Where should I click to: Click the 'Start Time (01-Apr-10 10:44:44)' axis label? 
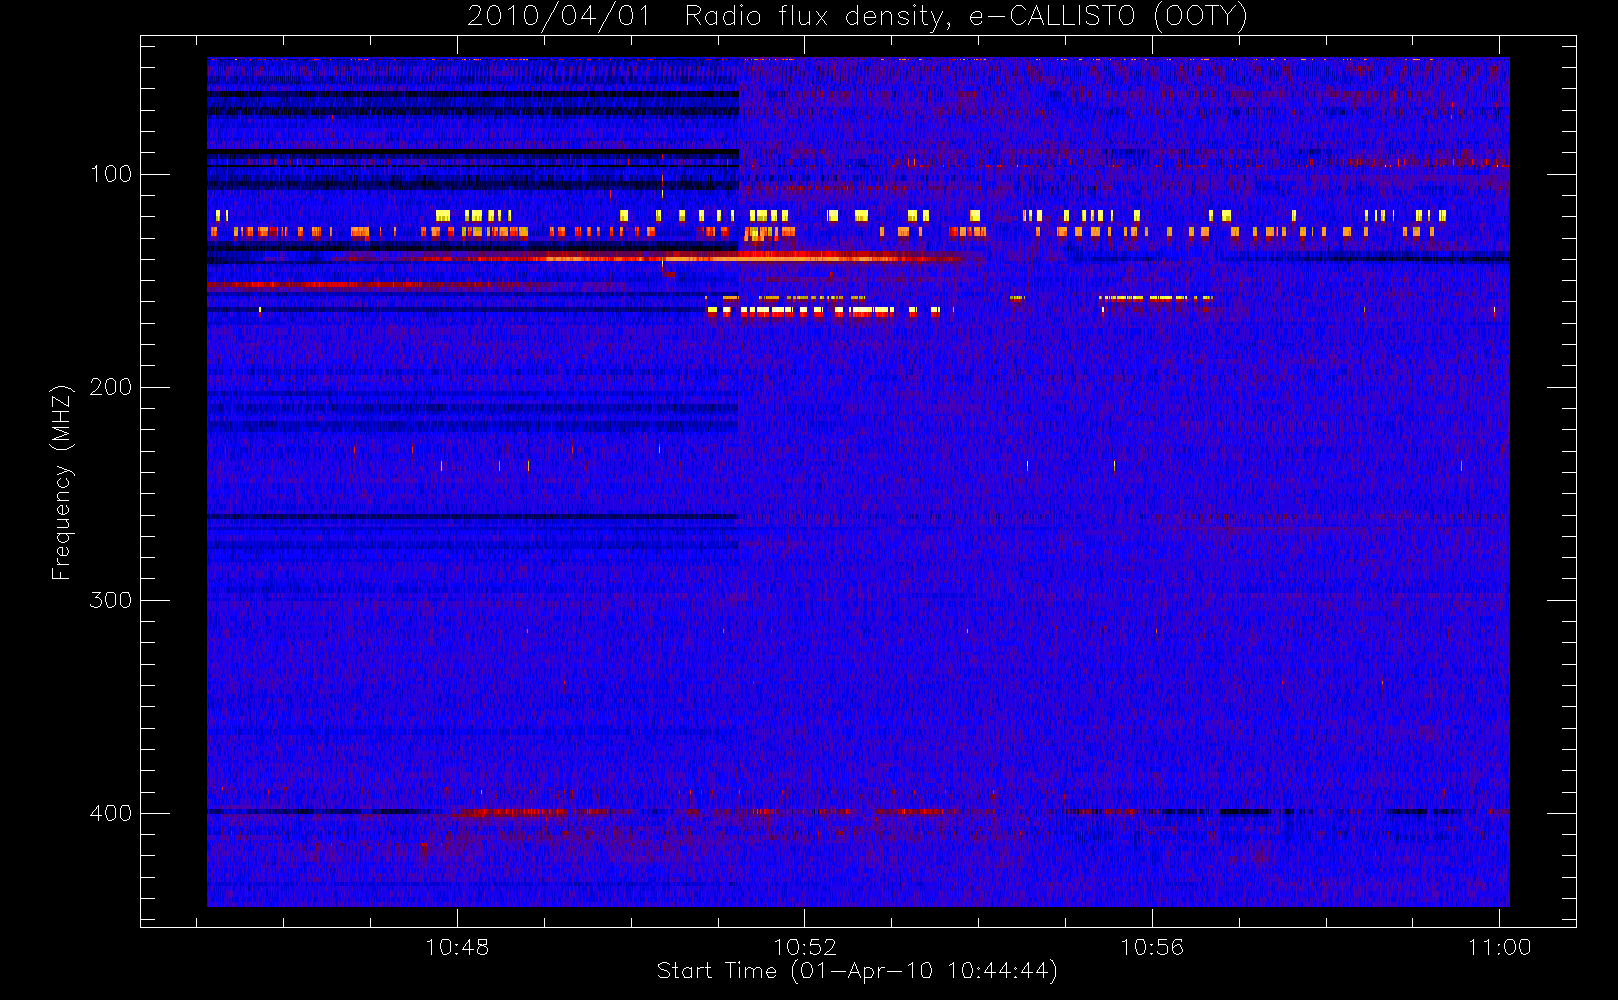click(857, 971)
